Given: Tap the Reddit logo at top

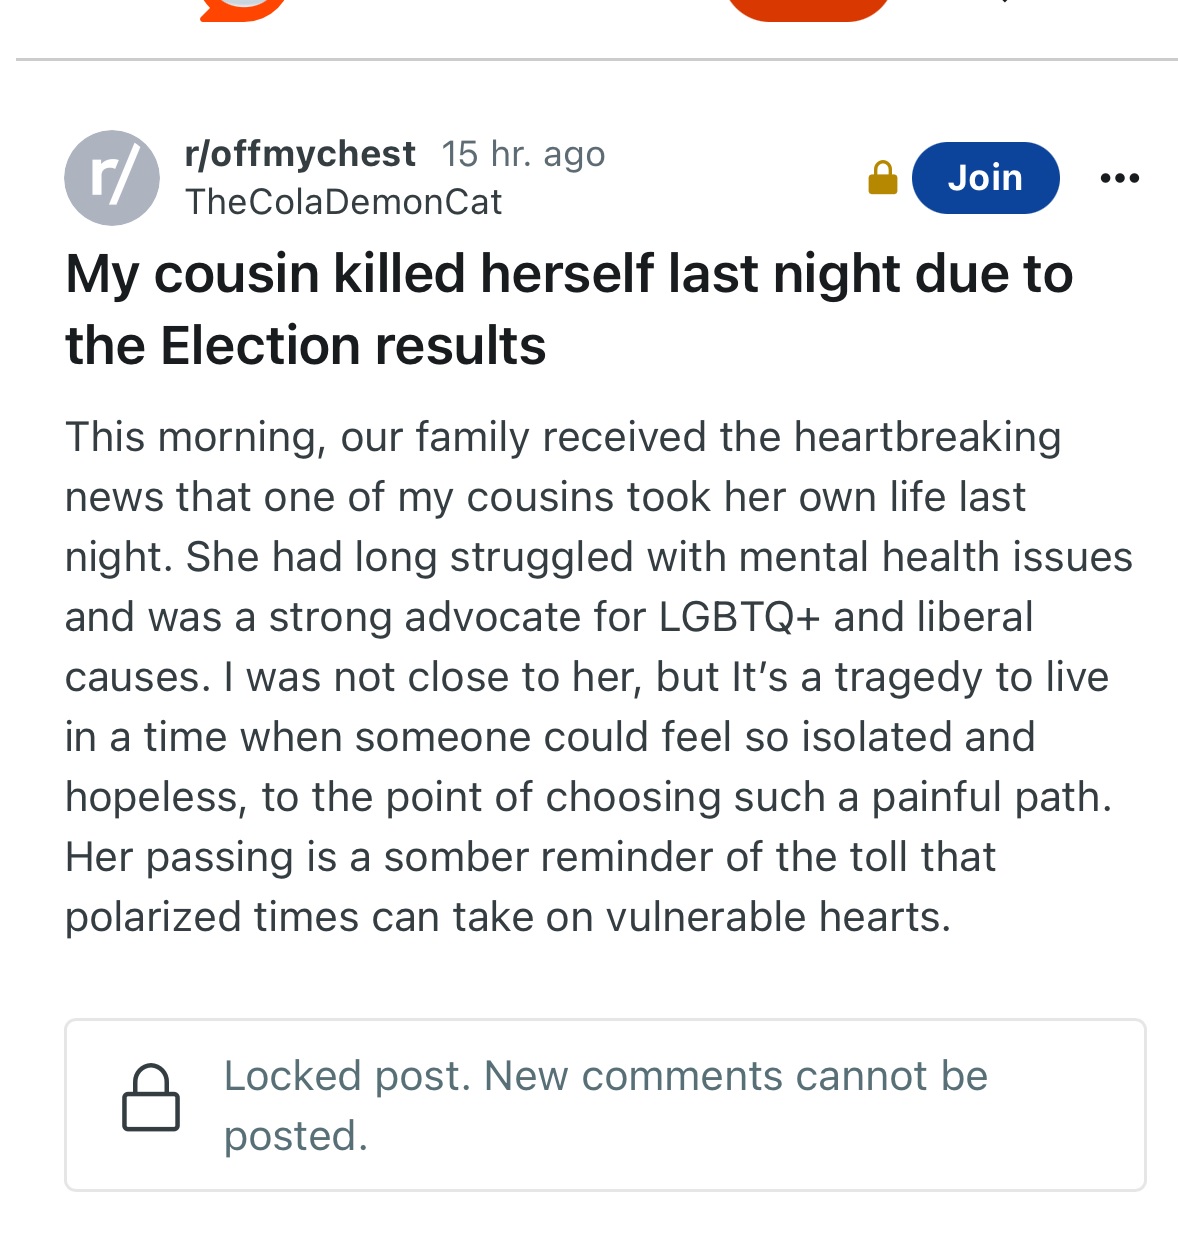Looking at the screenshot, I should 243,8.
